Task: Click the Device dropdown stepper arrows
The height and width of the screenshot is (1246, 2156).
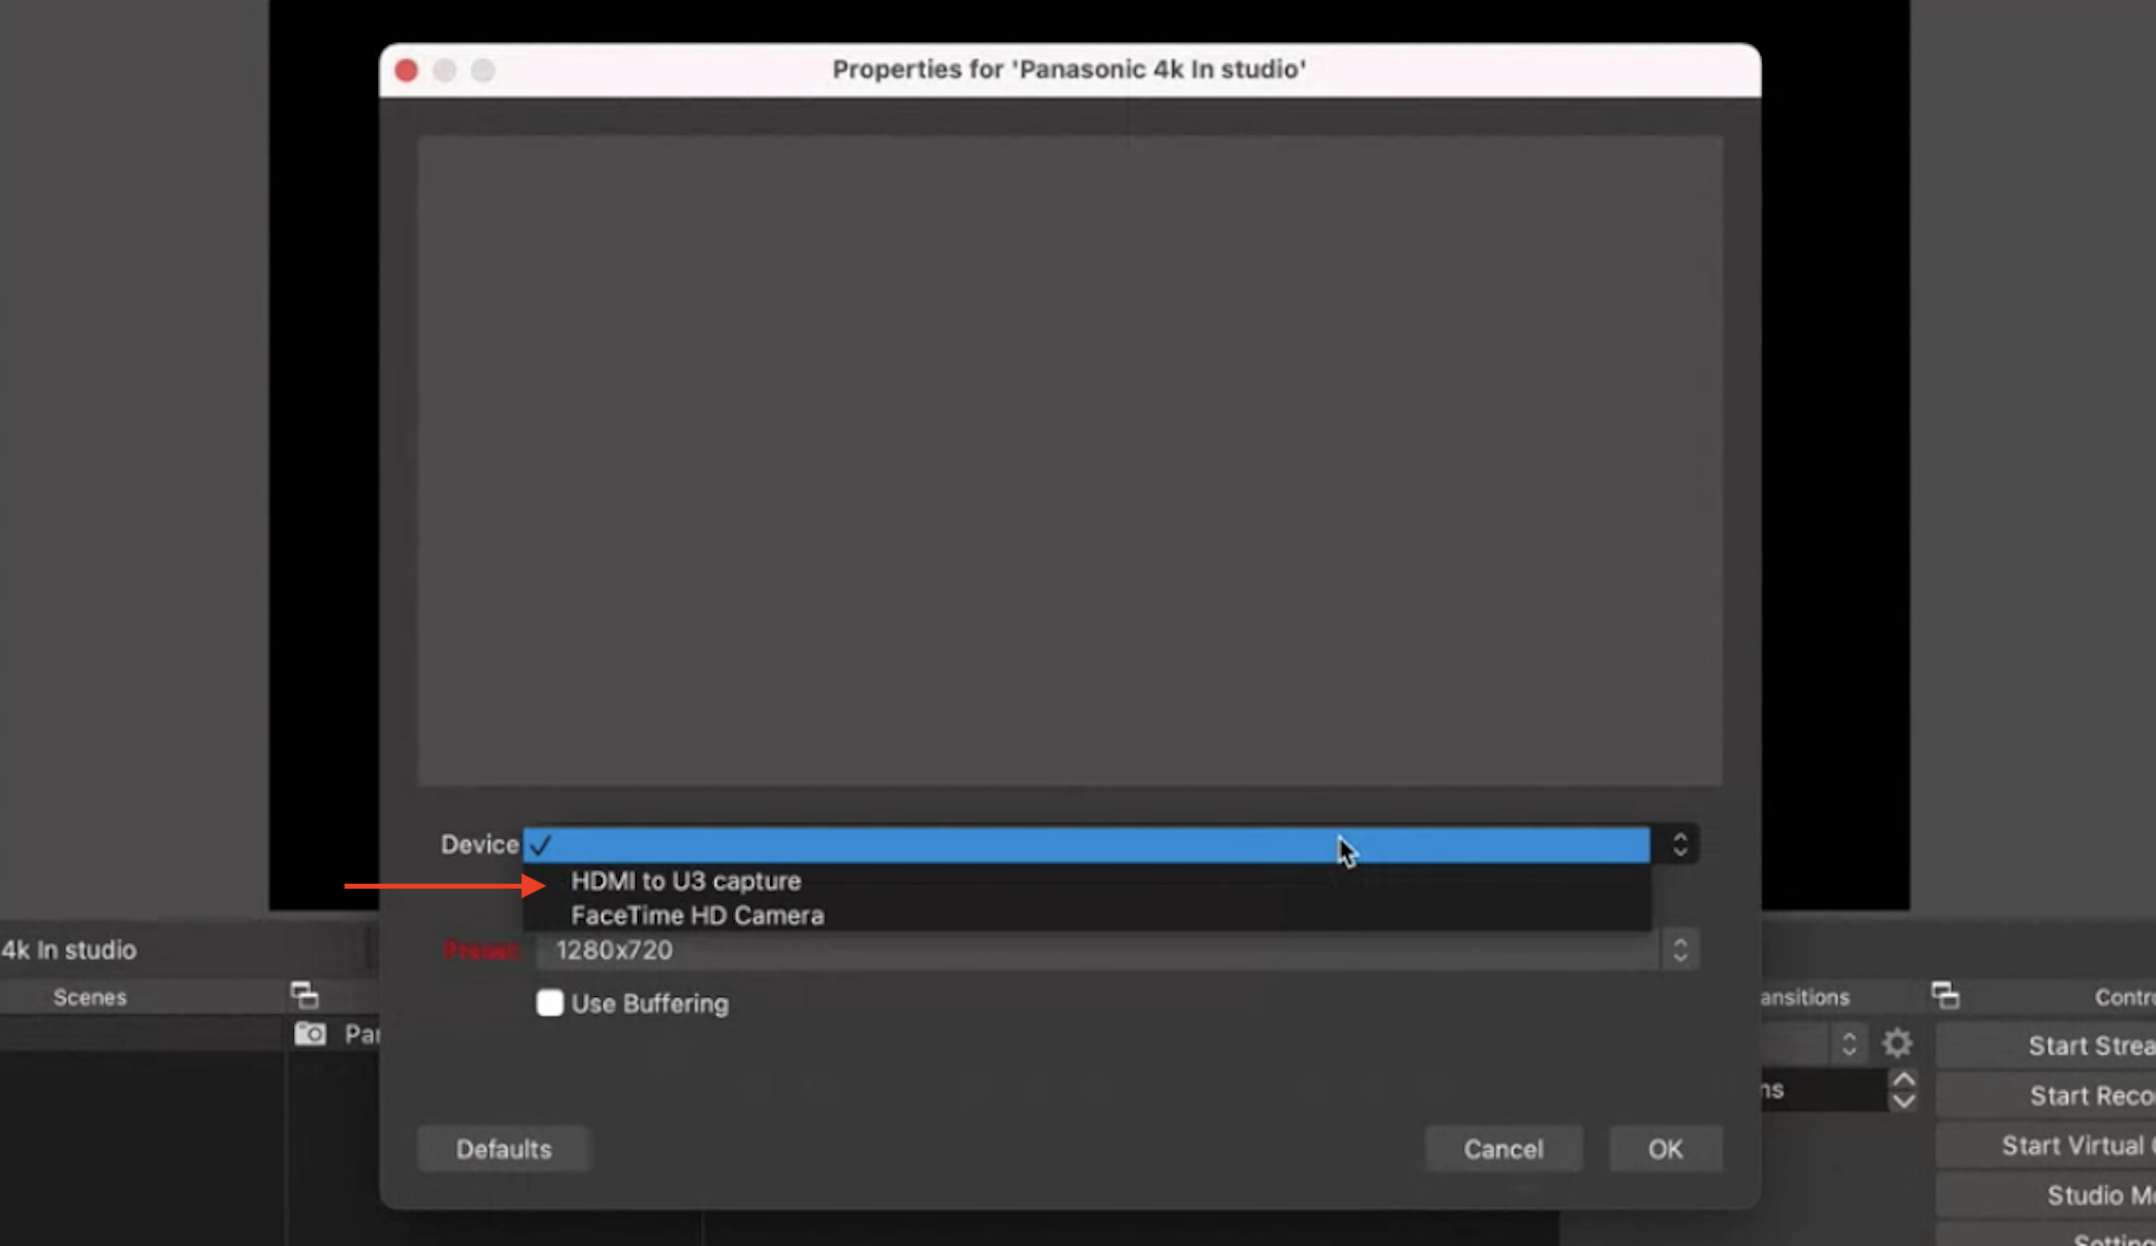Action: click(1680, 845)
